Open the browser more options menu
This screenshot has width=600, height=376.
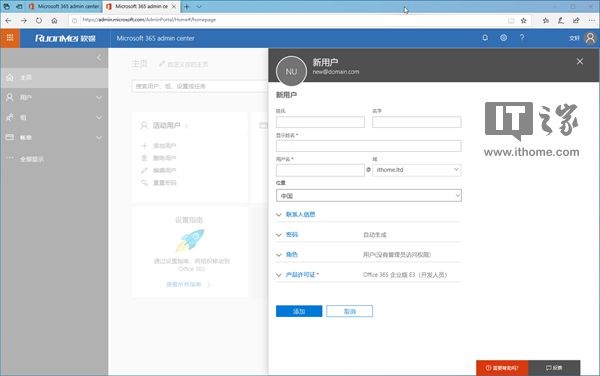(x=591, y=21)
